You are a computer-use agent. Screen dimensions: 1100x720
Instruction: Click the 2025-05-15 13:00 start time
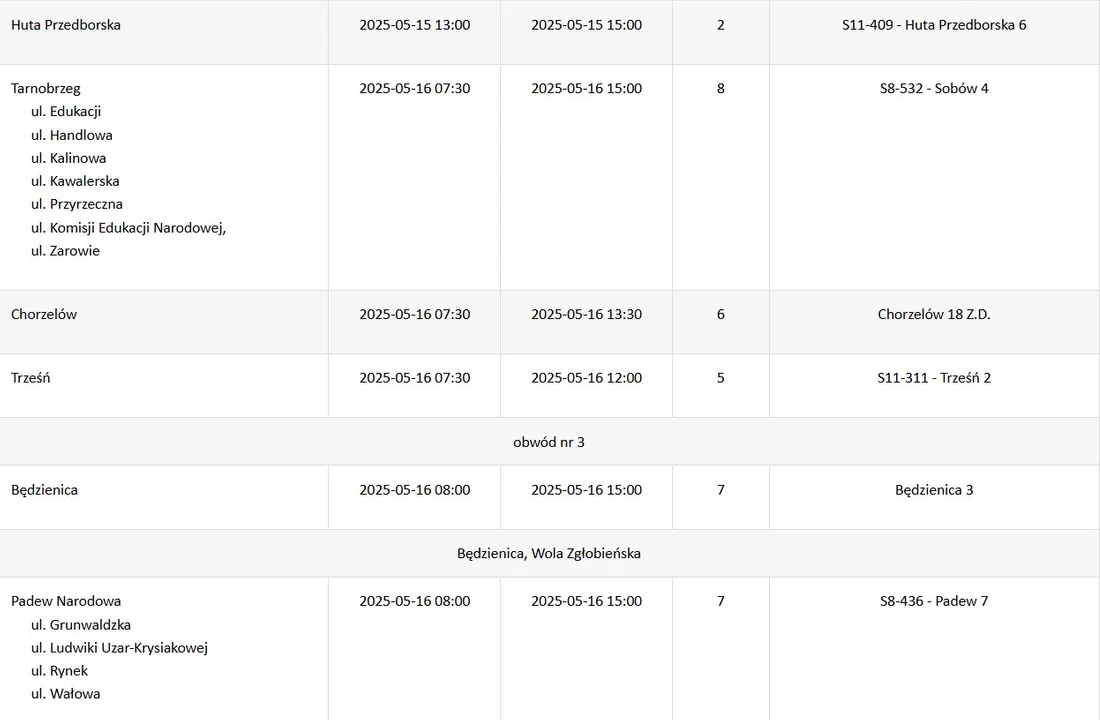414,25
